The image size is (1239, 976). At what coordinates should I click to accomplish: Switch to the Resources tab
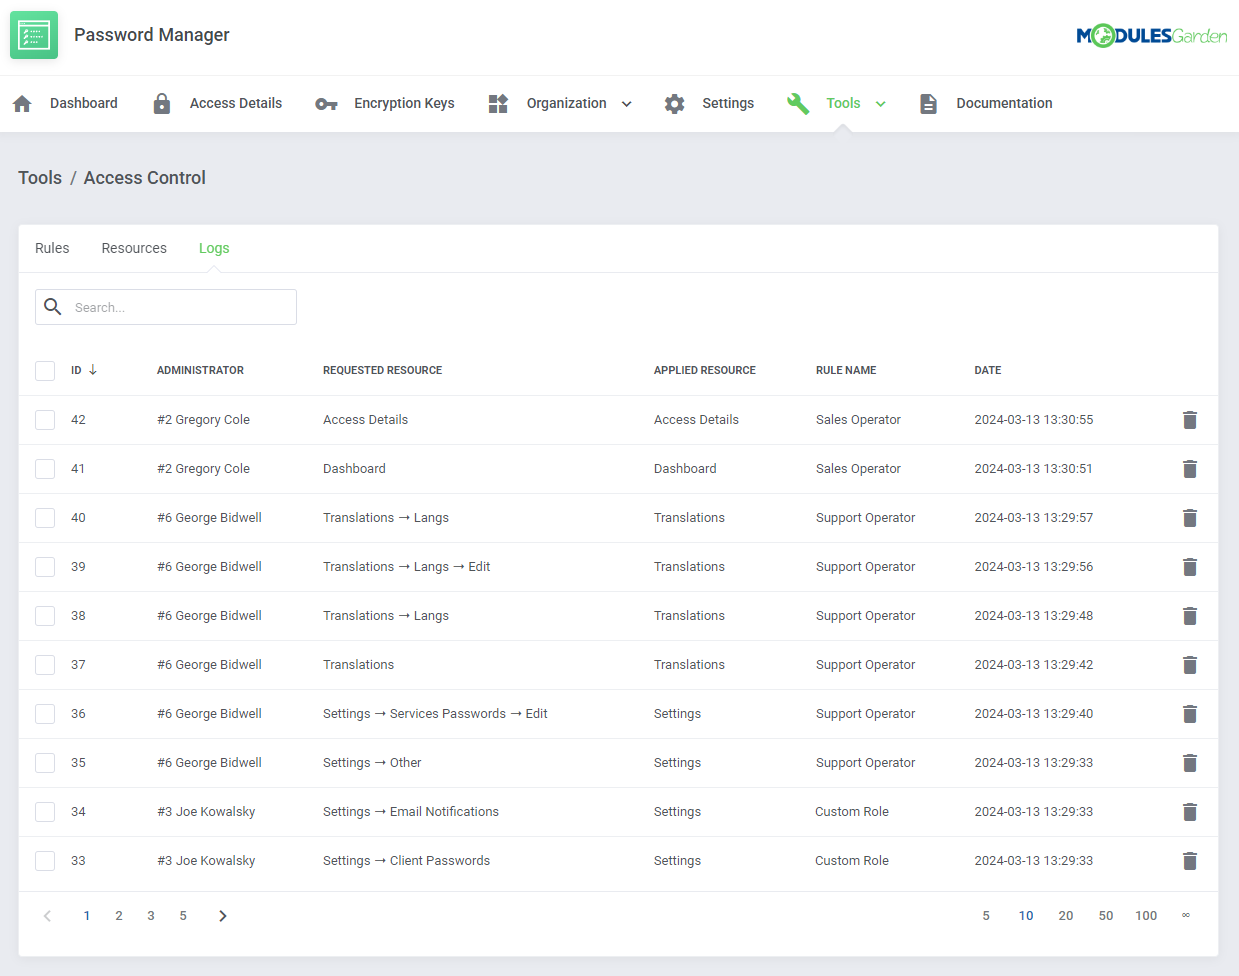click(x=134, y=249)
